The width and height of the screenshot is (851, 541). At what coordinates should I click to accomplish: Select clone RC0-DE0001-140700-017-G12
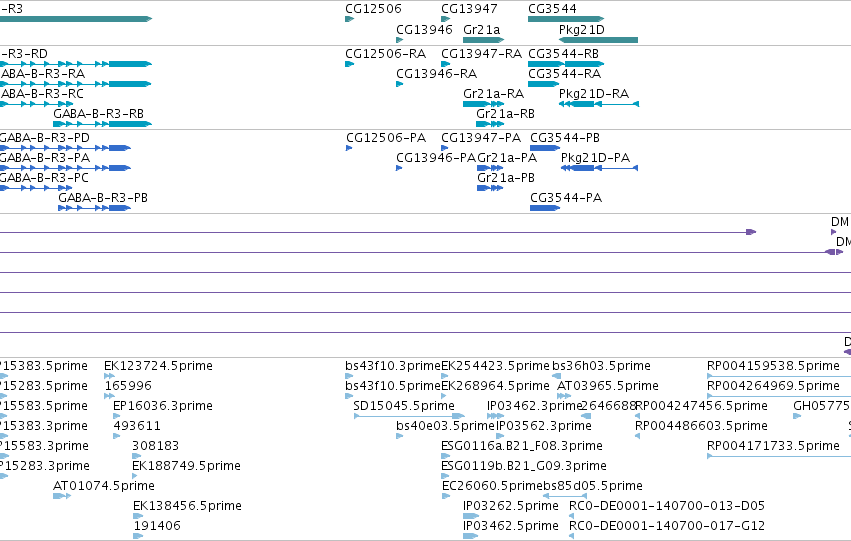click(x=667, y=526)
